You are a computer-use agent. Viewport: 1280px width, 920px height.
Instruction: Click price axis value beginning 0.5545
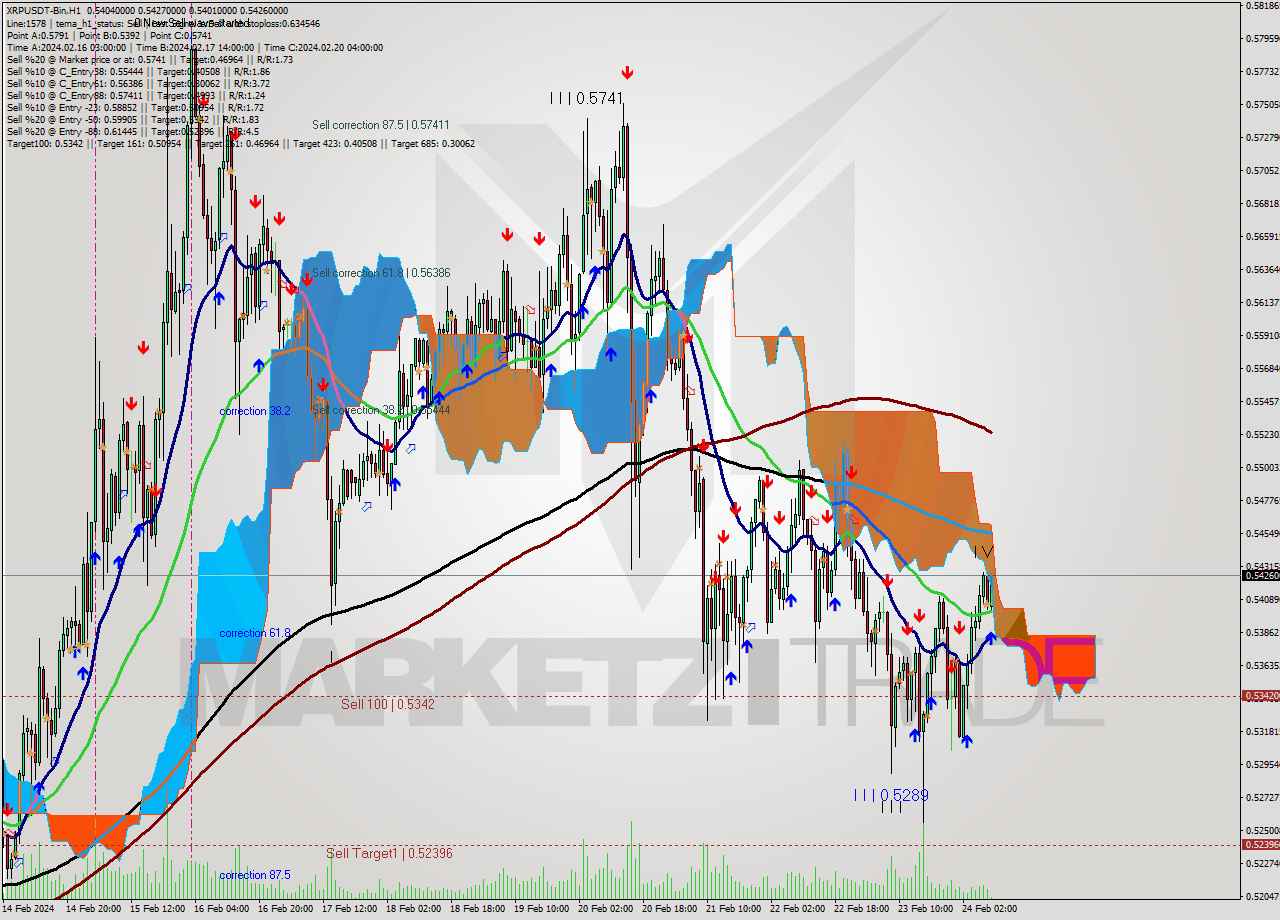(x=1262, y=401)
